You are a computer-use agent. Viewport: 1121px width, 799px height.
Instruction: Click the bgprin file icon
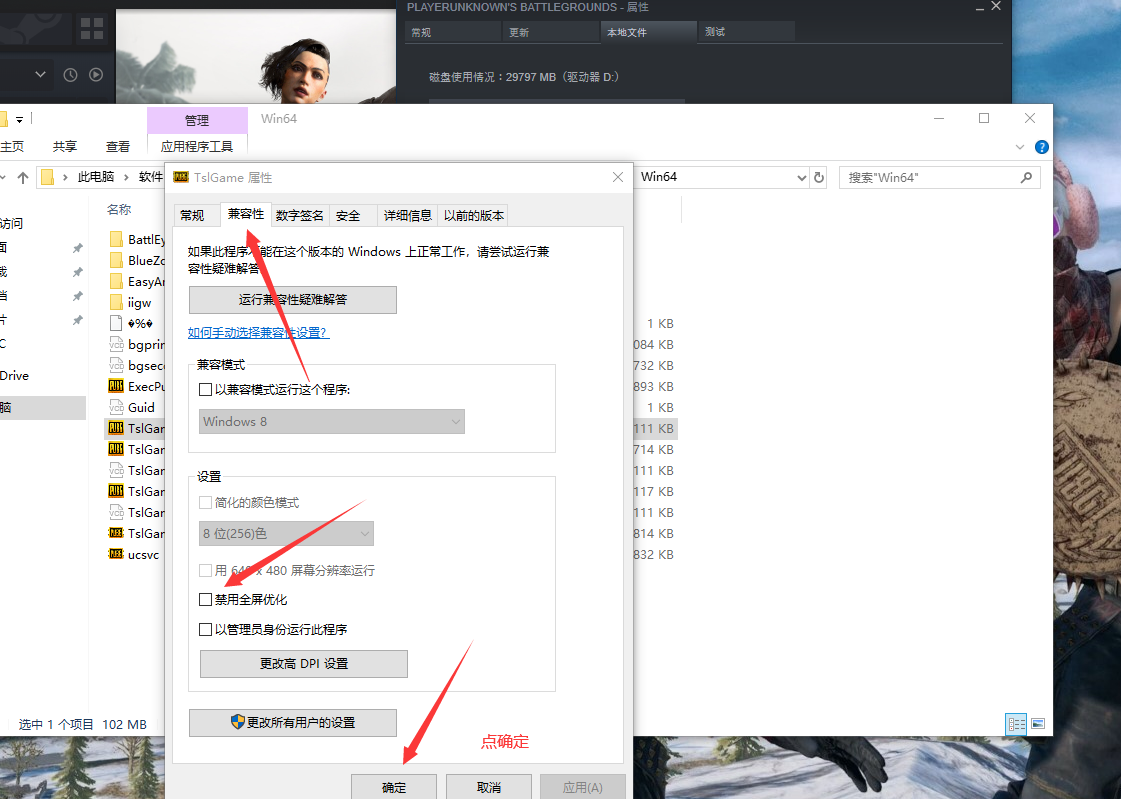click(116, 344)
